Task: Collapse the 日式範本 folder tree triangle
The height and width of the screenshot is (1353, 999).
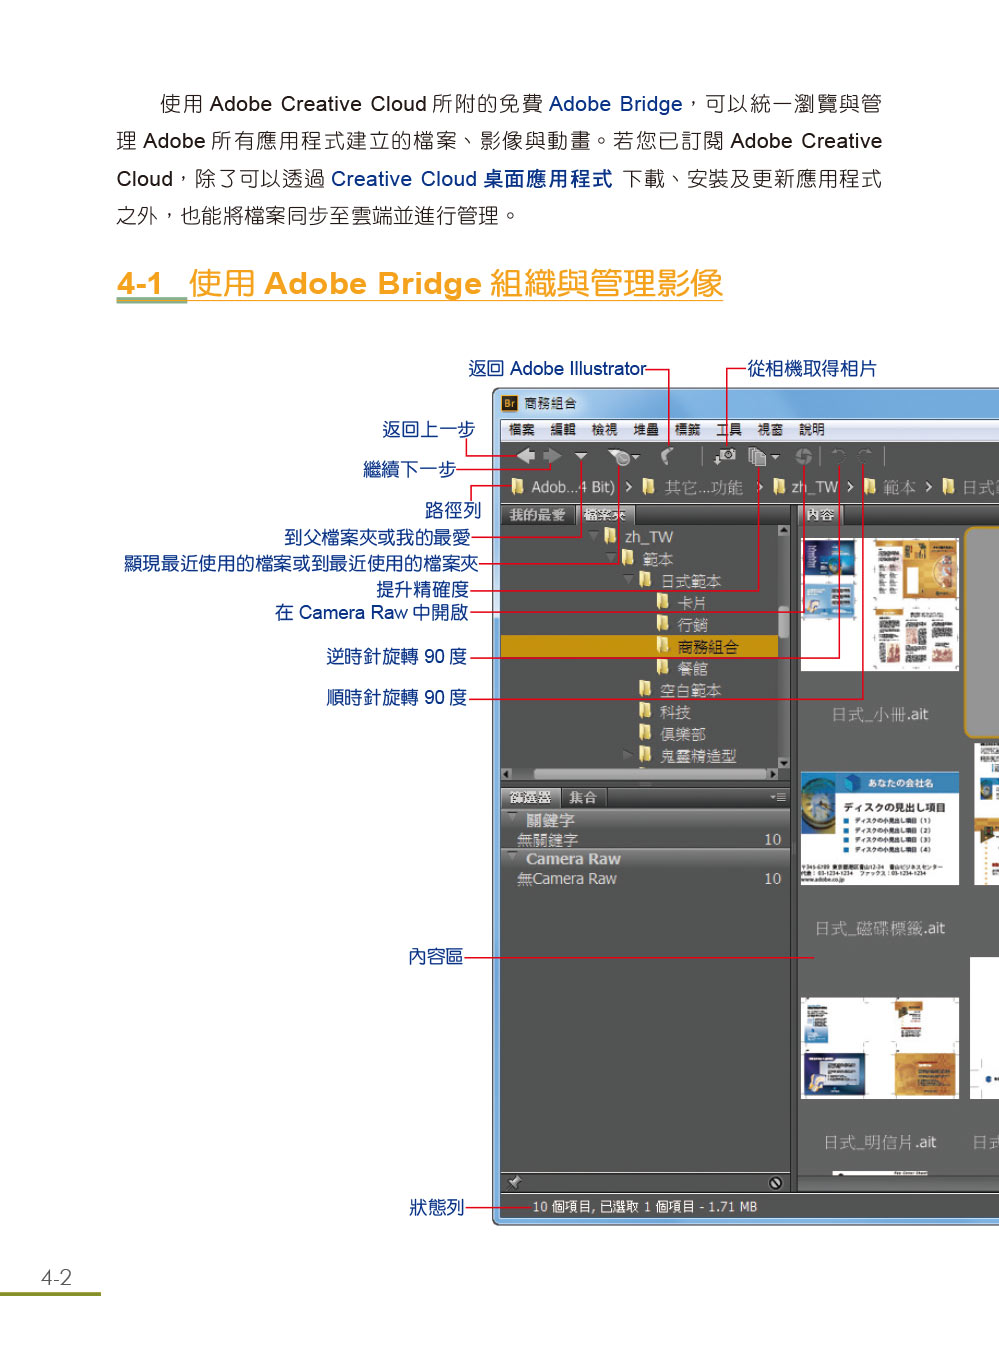Action: click(629, 580)
